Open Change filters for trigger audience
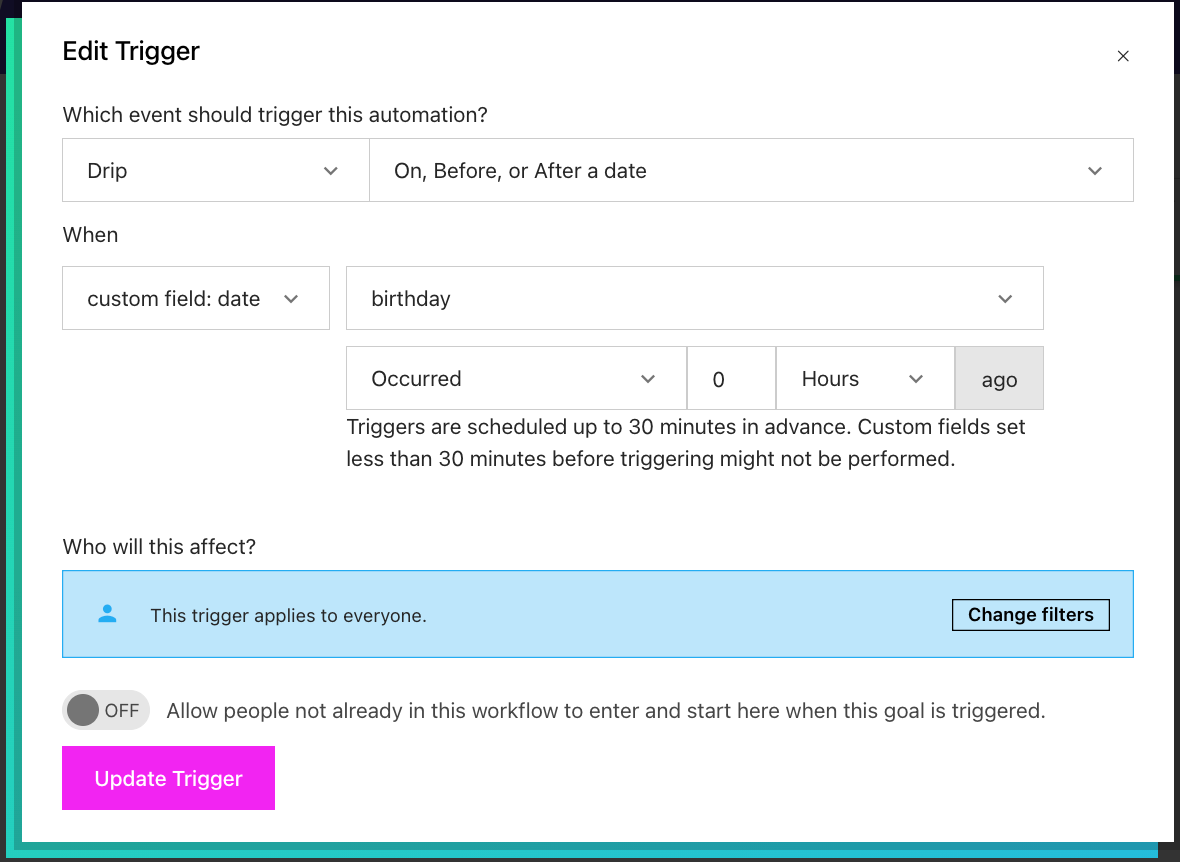The image size is (1180, 862). (x=1030, y=614)
